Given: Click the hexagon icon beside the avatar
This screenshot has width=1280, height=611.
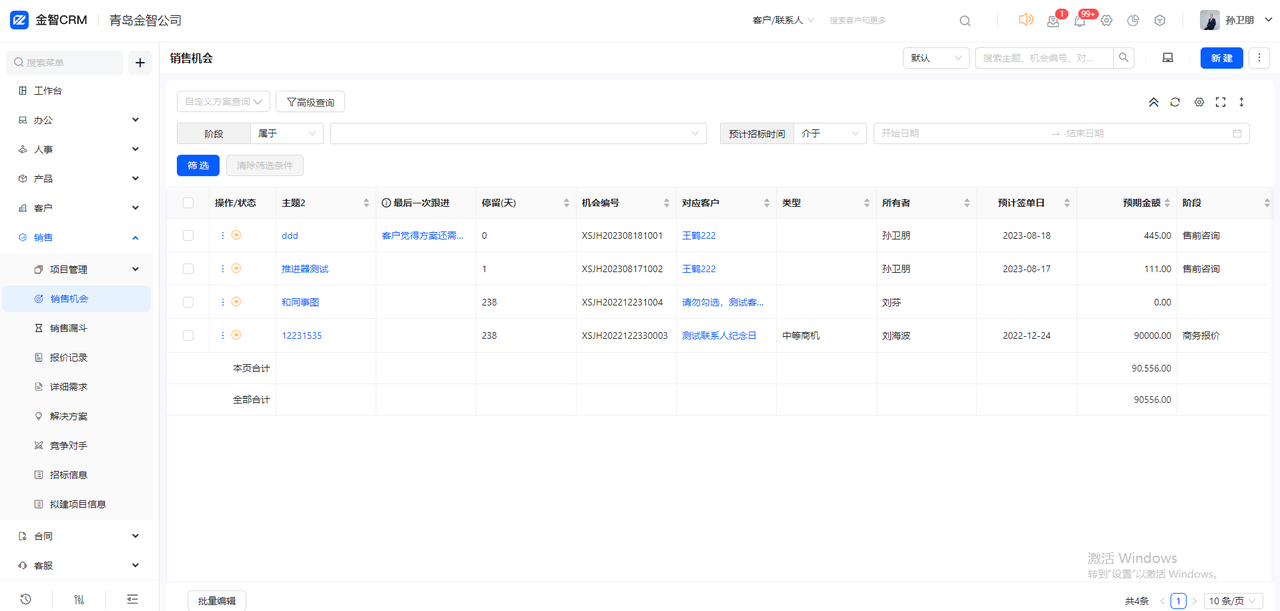Looking at the screenshot, I should [1160, 21].
